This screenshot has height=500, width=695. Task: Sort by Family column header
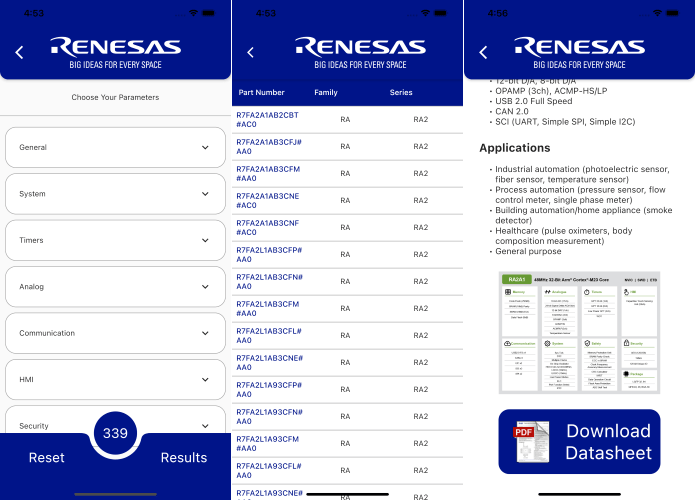(326, 92)
